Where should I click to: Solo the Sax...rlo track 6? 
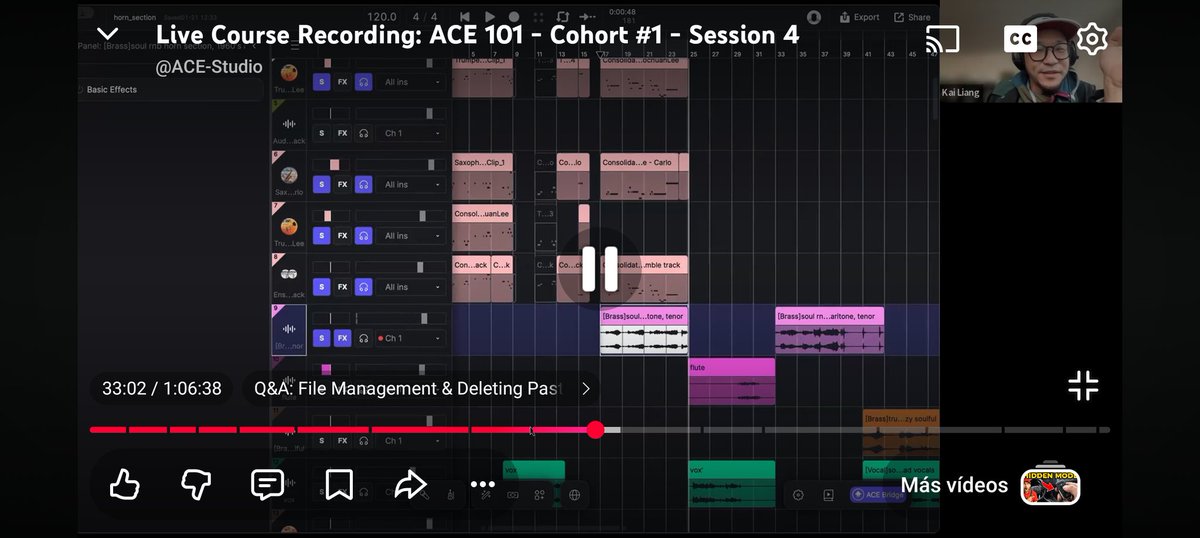pyautogui.click(x=321, y=184)
